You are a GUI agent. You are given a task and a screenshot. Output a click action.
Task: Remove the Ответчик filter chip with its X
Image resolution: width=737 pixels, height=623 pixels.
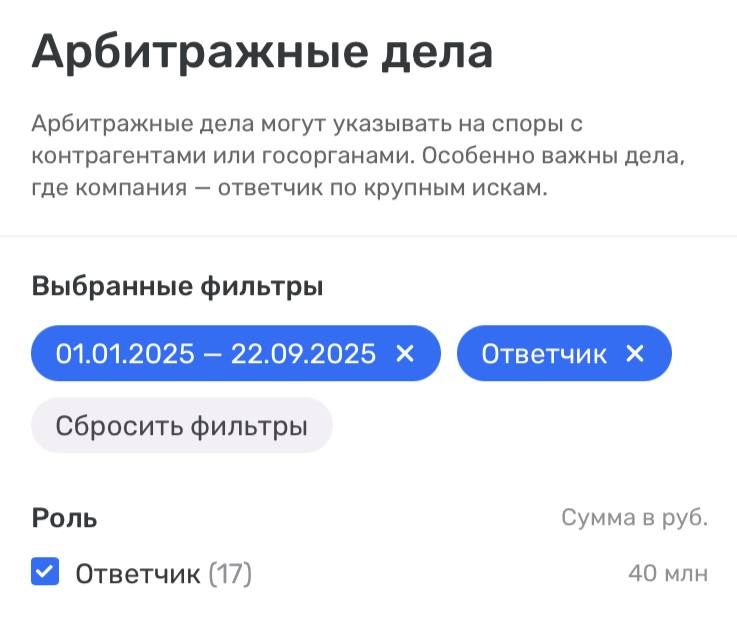click(635, 354)
